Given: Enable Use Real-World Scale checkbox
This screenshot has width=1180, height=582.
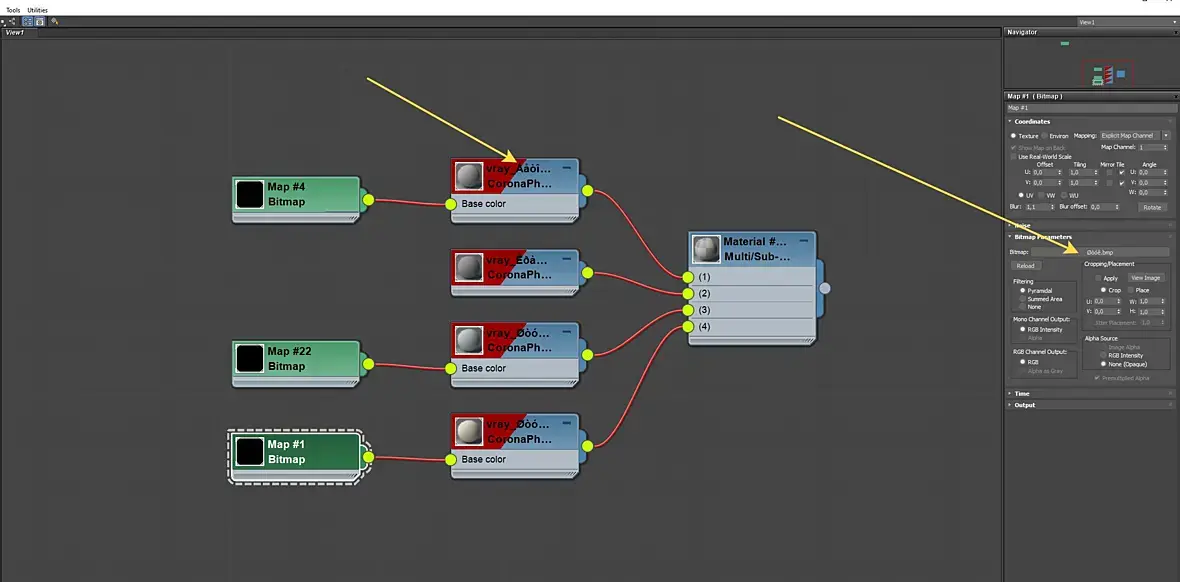Looking at the screenshot, I should pyautogui.click(x=1013, y=157).
